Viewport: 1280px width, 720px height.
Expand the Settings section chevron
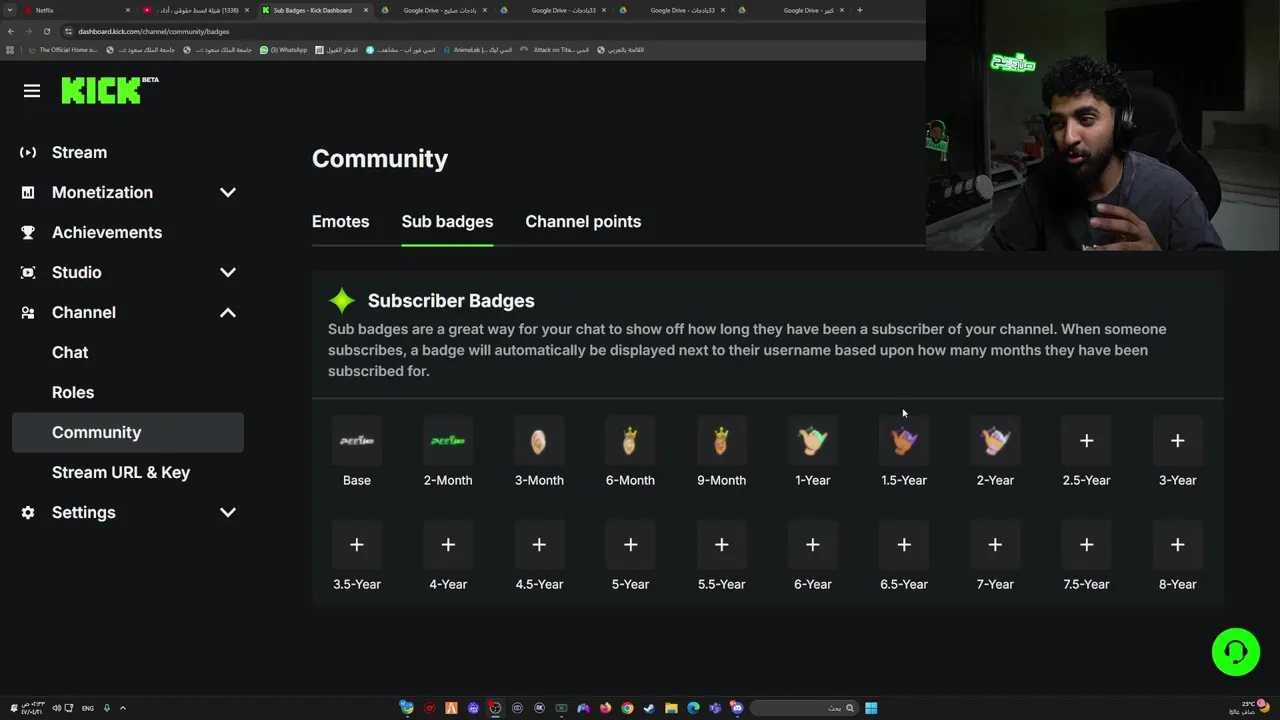228,512
